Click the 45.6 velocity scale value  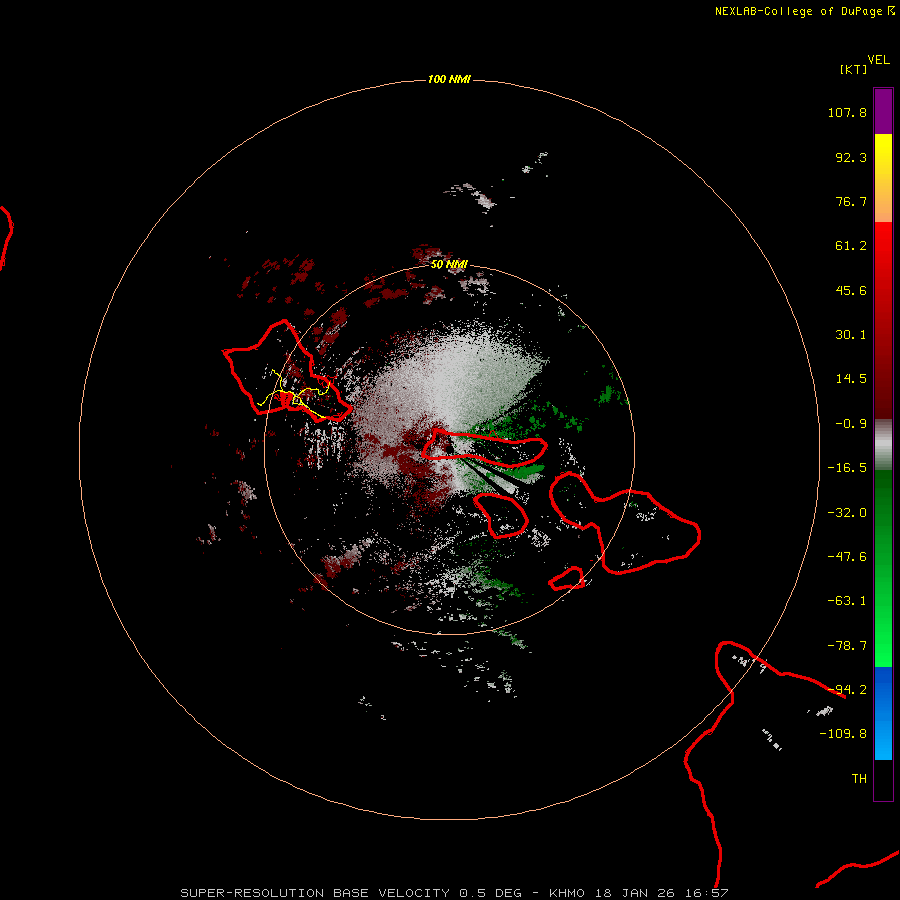[x=851, y=290]
